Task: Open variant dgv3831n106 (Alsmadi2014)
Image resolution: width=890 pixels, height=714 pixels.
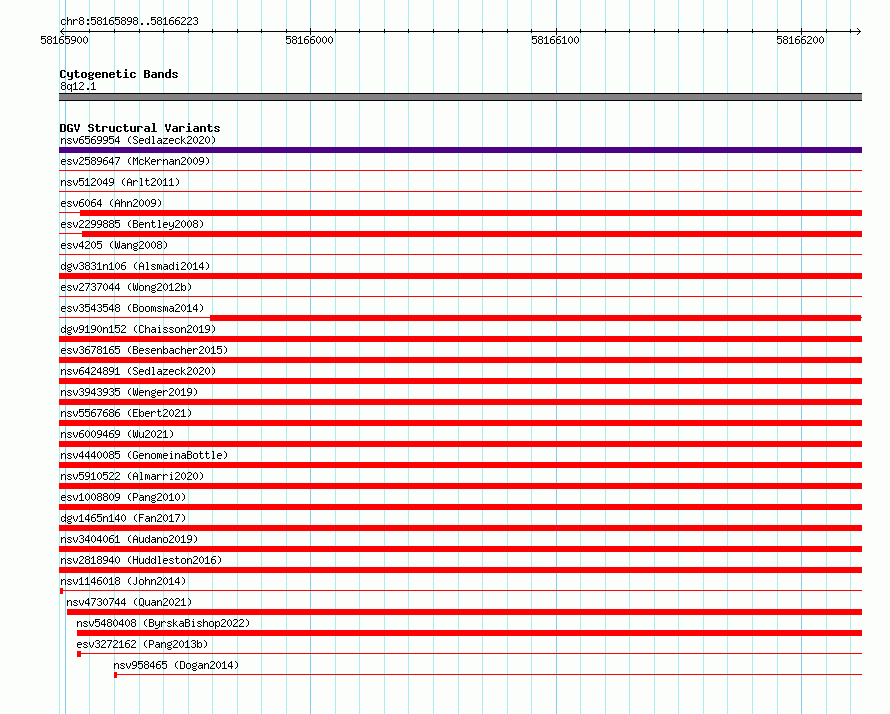Action: pyautogui.click(x=135, y=266)
